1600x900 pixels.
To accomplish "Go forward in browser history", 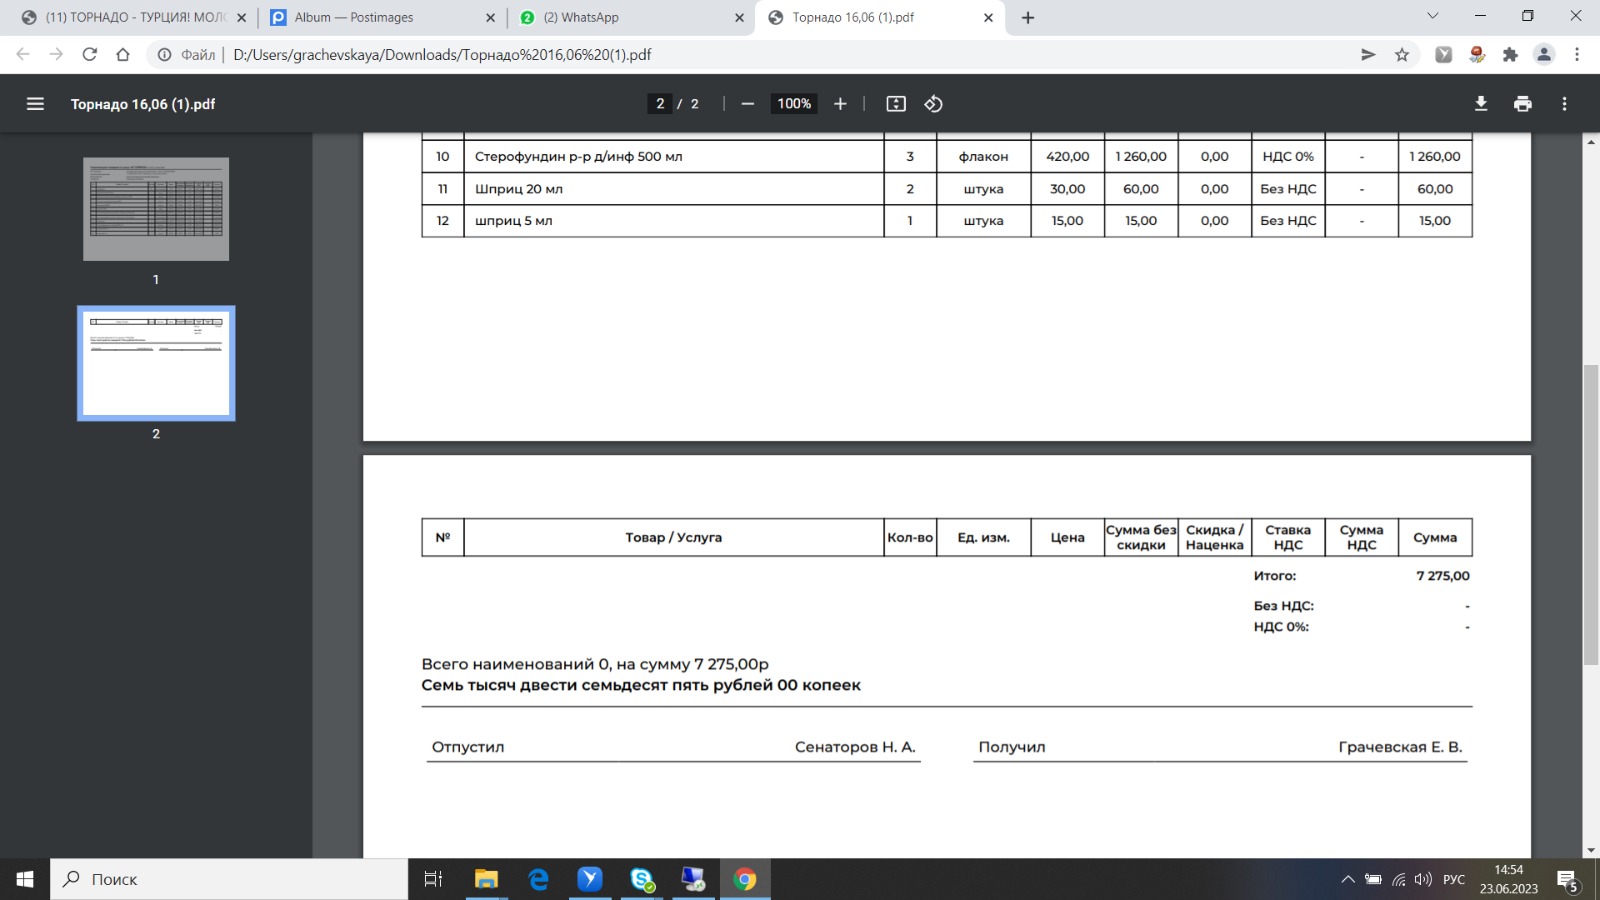I will coord(56,55).
